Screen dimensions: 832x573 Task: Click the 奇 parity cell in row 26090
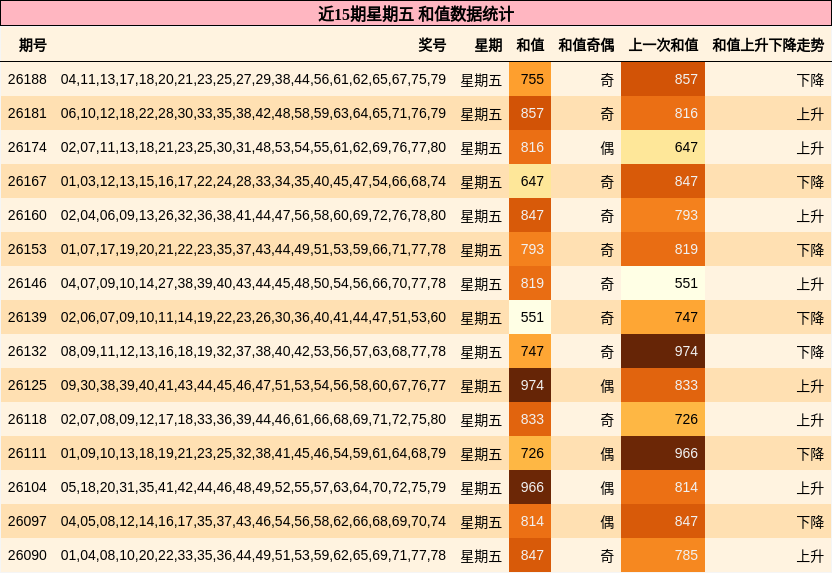click(607, 556)
